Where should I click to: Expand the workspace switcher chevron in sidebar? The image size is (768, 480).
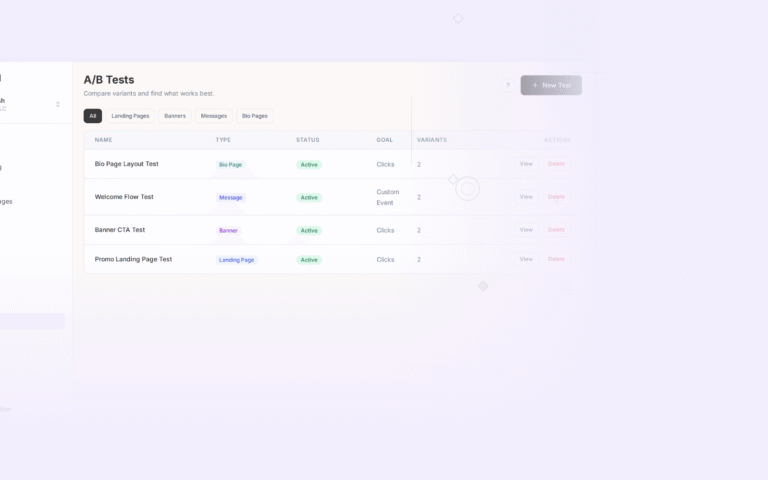click(x=58, y=104)
